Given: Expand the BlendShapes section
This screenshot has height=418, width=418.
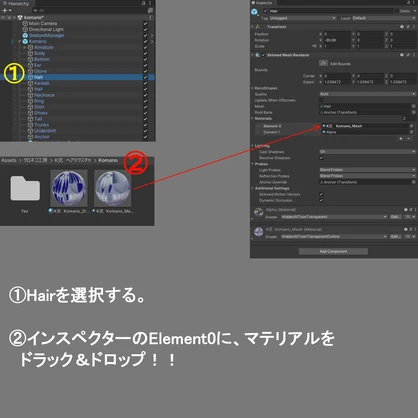Looking at the screenshot, I should 252,88.
